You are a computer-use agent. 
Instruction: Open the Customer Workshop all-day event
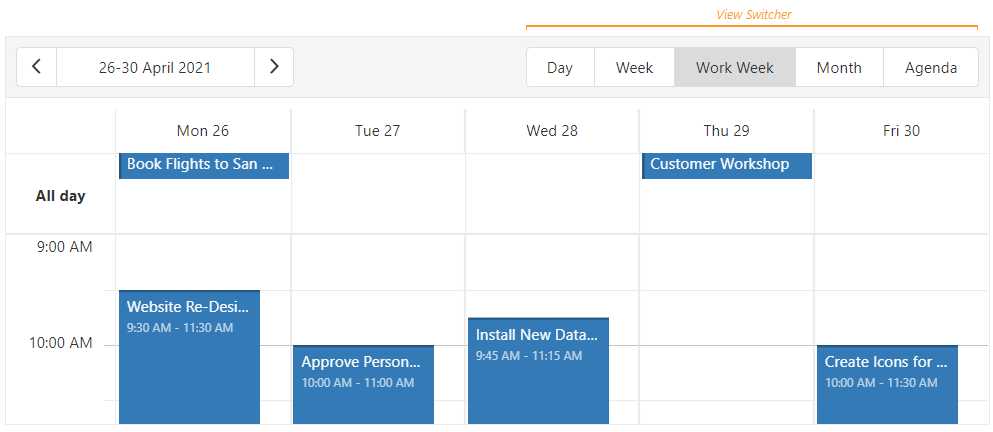[x=726, y=165]
